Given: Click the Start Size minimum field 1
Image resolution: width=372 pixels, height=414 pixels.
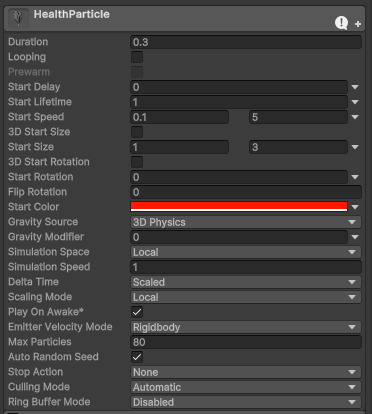Looking at the screenshot, I should click(x=179, y=147).
